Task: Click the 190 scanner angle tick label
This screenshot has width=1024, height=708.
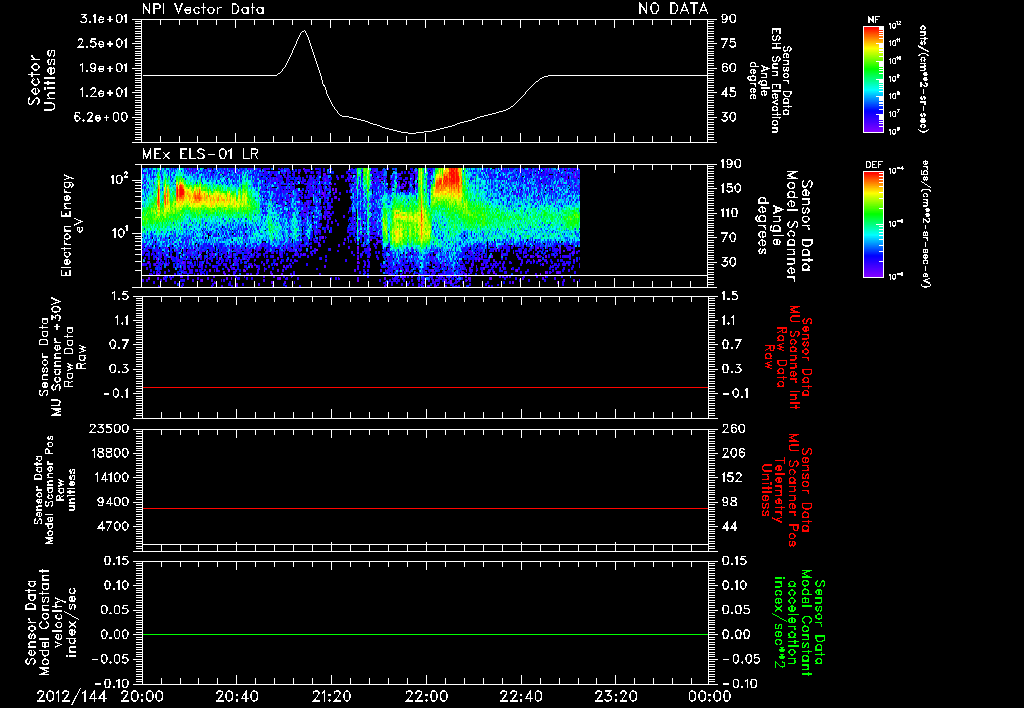Action: (x=731, y=164)
